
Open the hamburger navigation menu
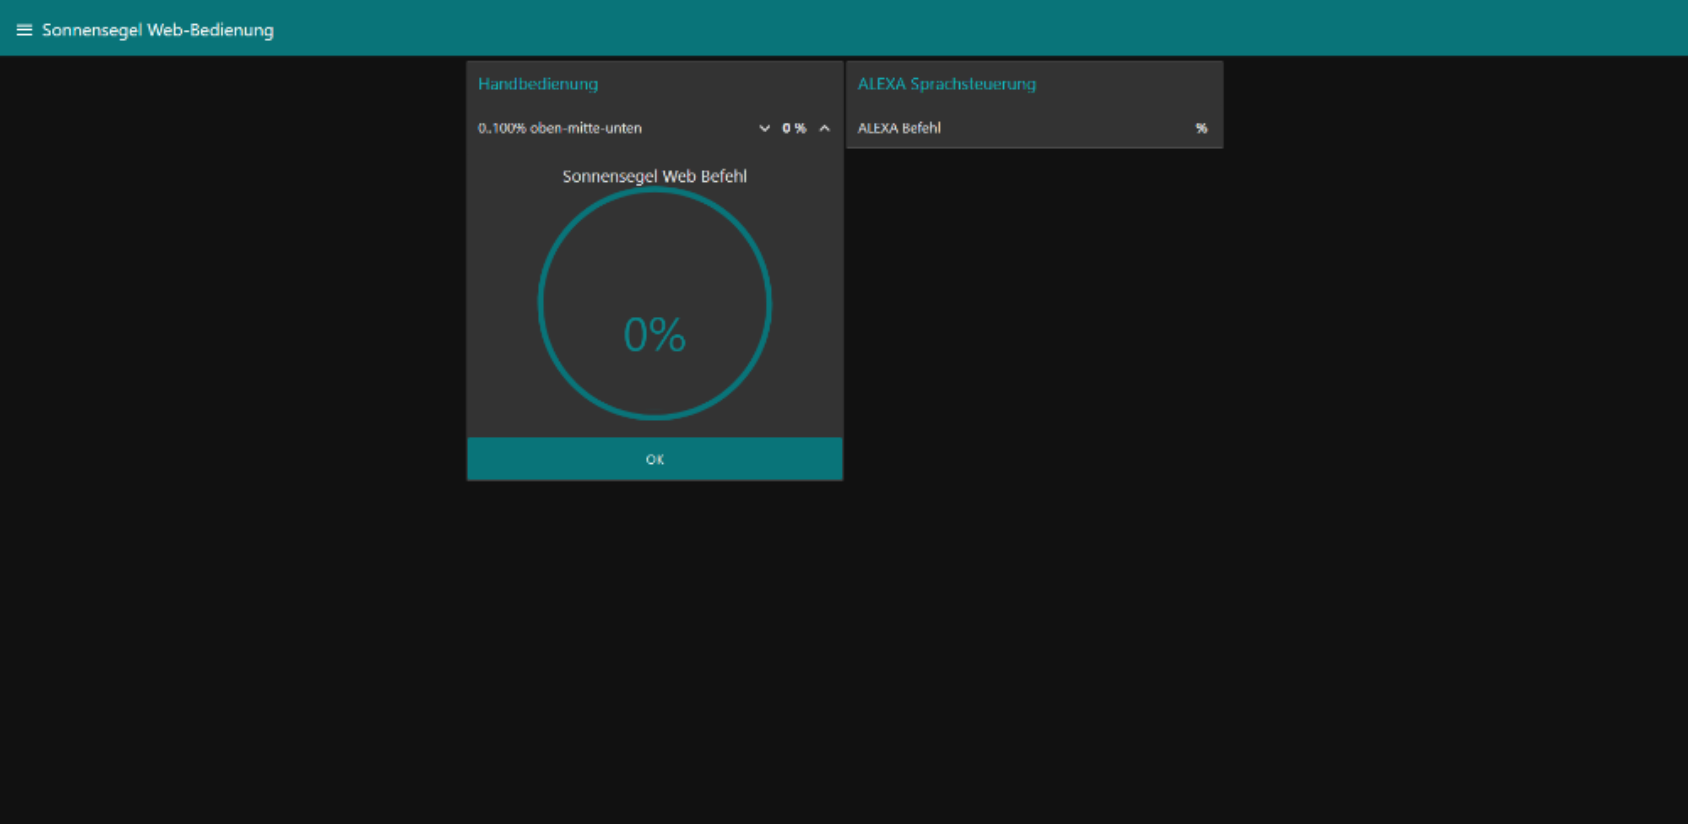(x=24, y=30)
